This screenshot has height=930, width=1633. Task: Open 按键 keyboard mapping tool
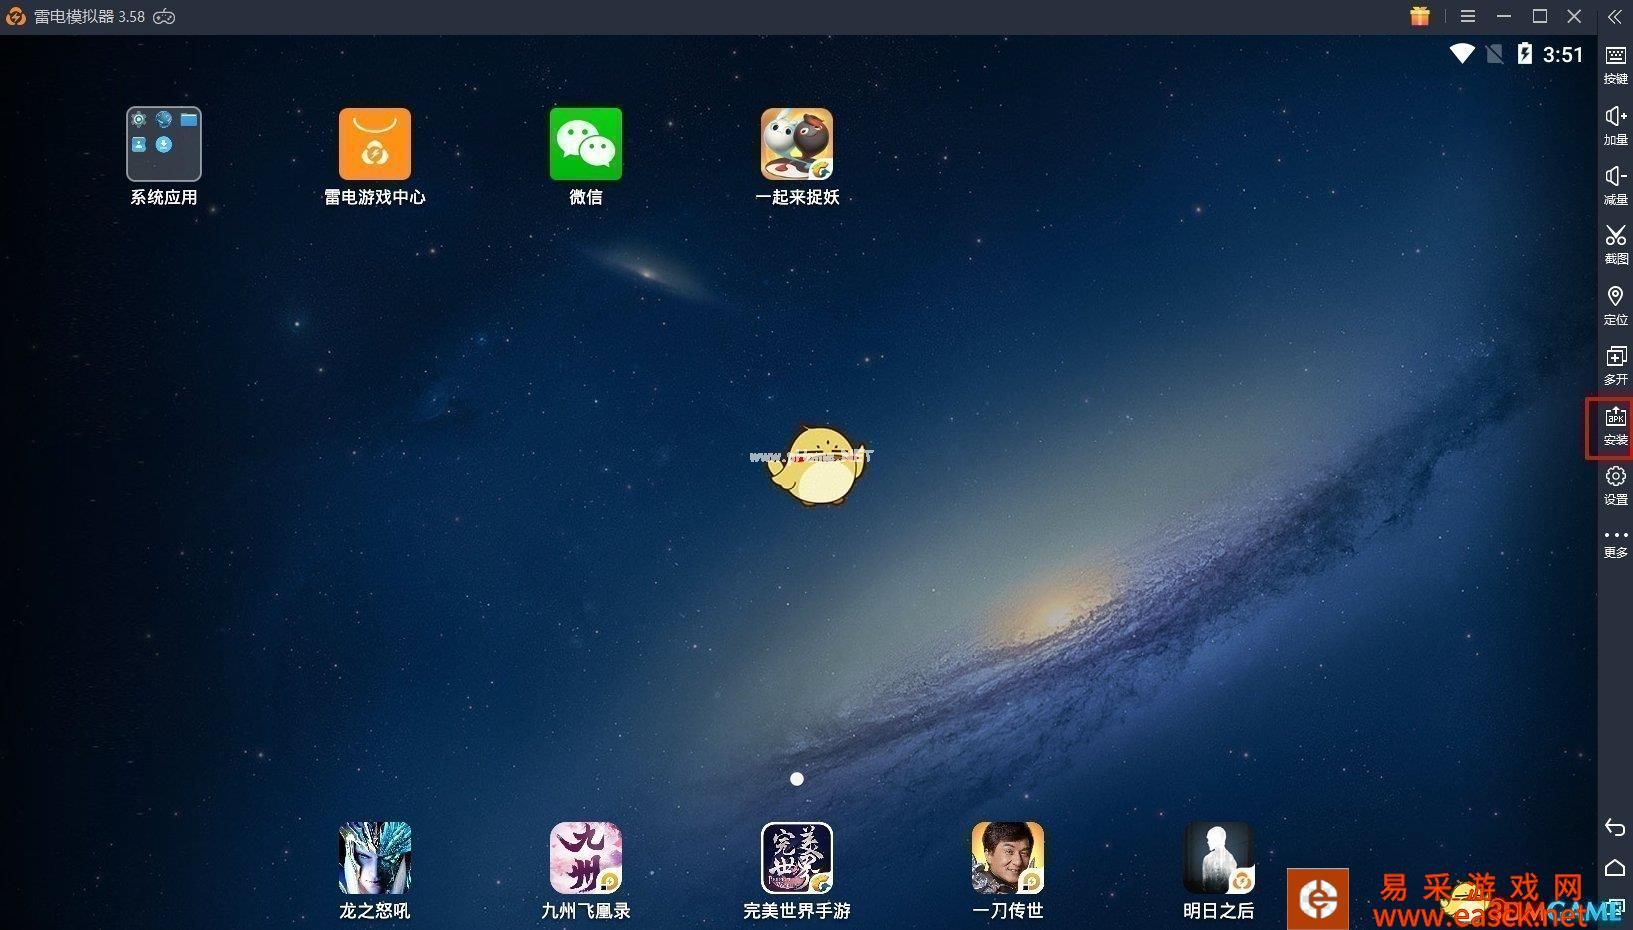point(1615,64)
